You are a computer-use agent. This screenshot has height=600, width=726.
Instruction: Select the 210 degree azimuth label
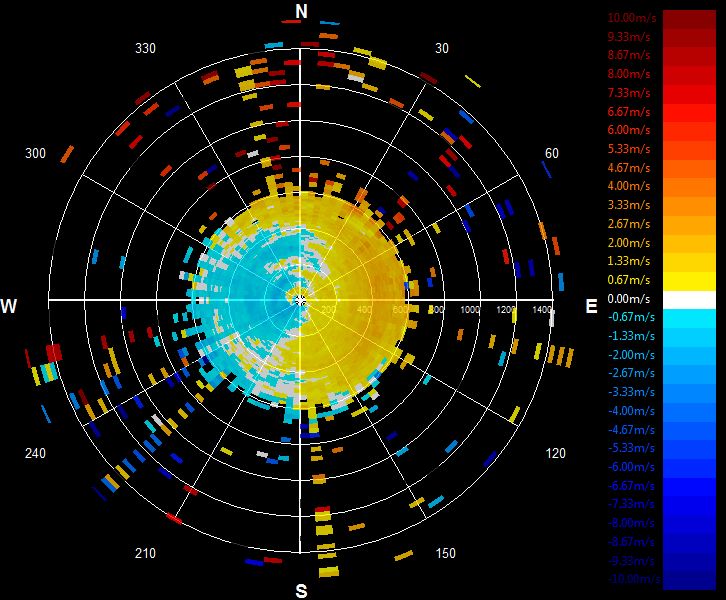click(145, 553)
